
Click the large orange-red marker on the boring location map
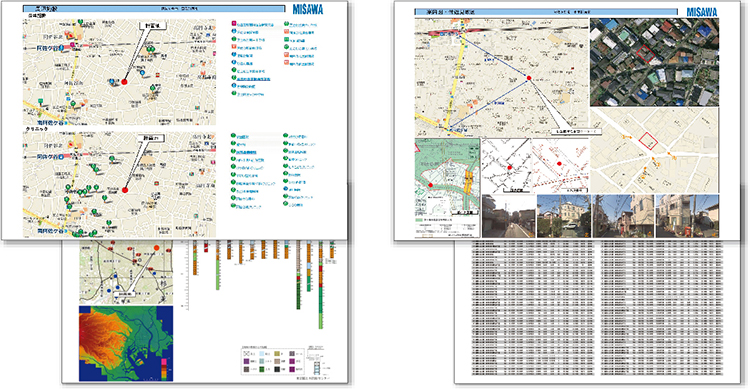tap(156, 248)
